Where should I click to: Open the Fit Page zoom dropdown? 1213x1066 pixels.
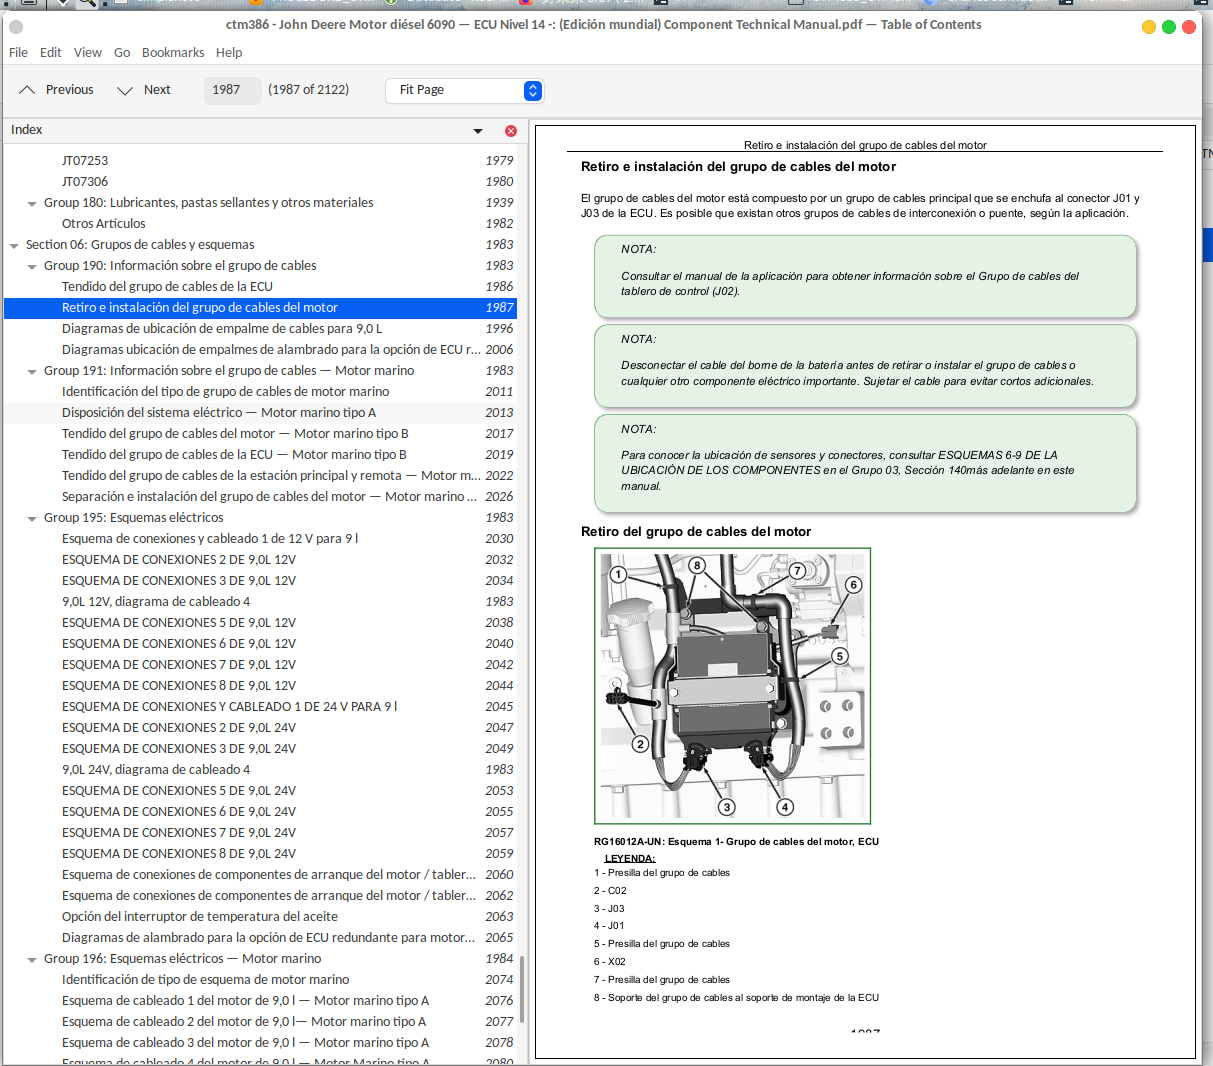click(x=464, y=90)
